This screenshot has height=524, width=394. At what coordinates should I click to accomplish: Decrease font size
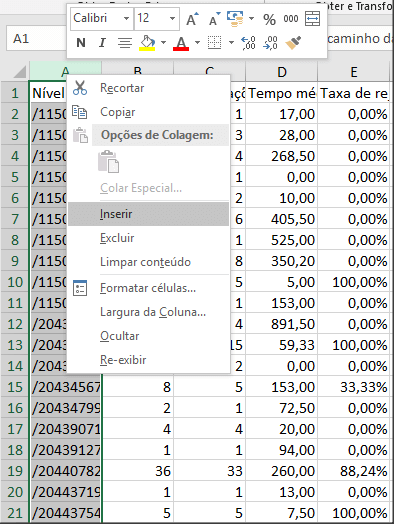(214, 19)
